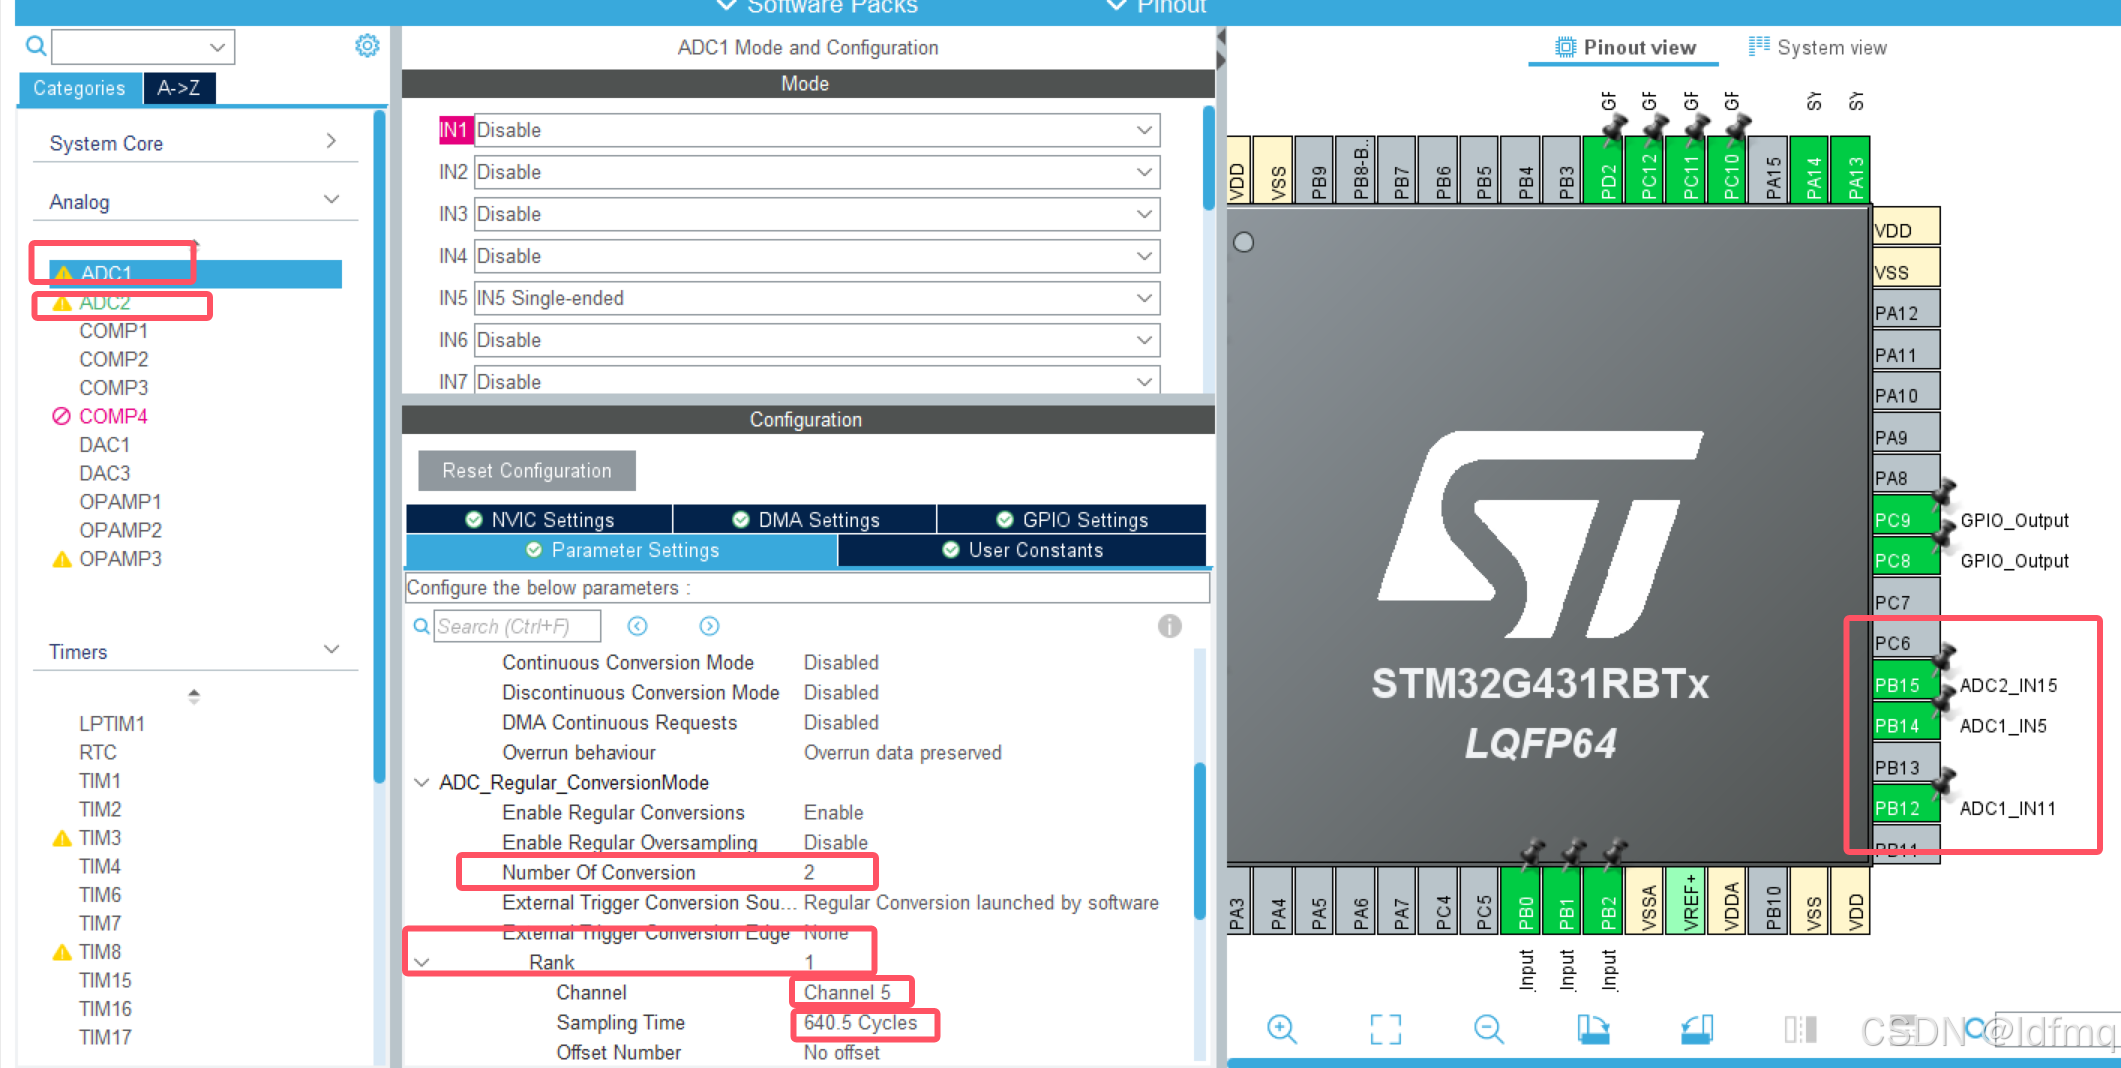Click the Number Of Conversion value 2

point(809,872)
